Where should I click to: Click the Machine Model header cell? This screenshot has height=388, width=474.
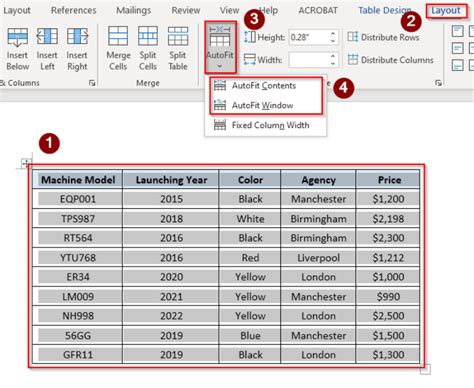pyautogui.click(x=78, y=180)
